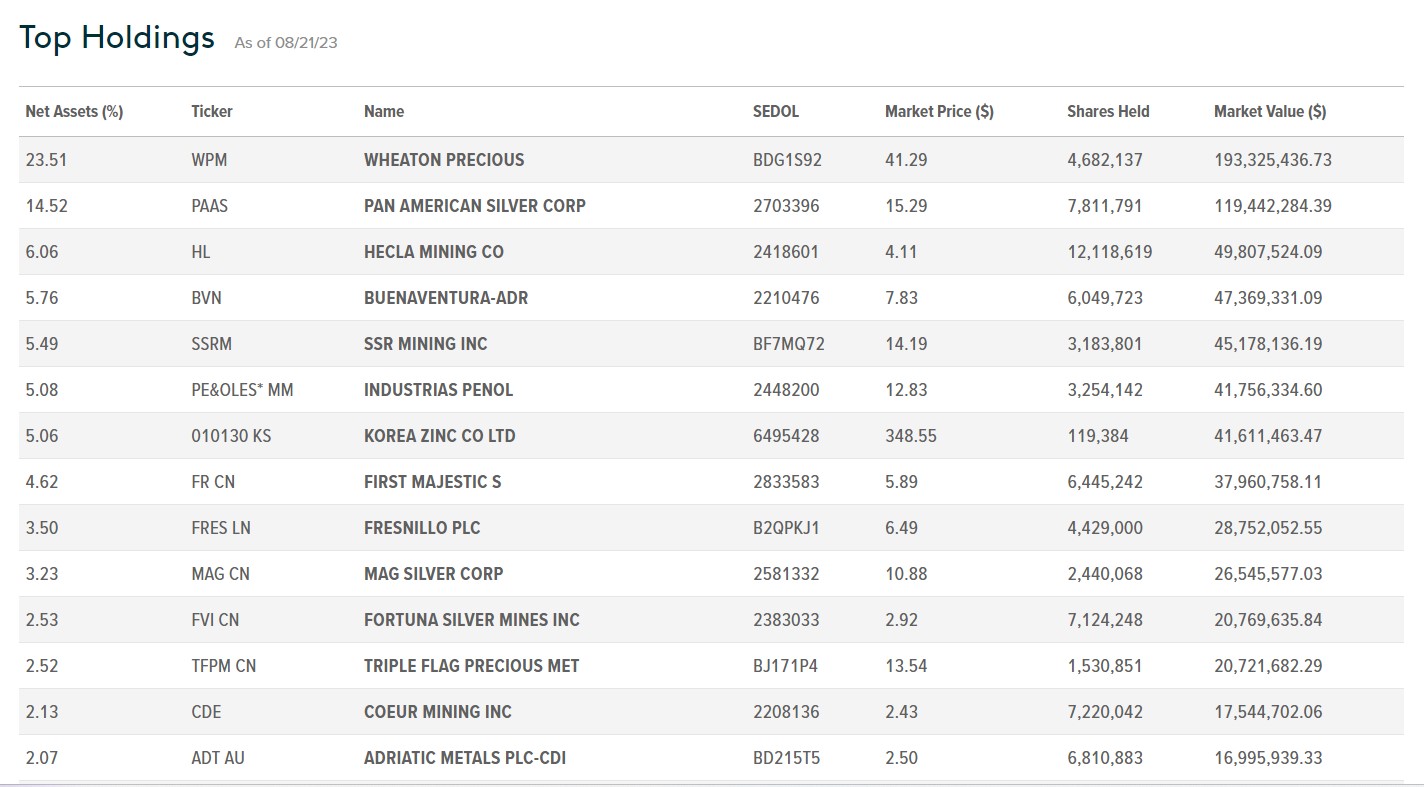This screenshot has height=787, width=1424.
Task: Select FORTUNA SILVER MINES INC name
Action: 472,620
